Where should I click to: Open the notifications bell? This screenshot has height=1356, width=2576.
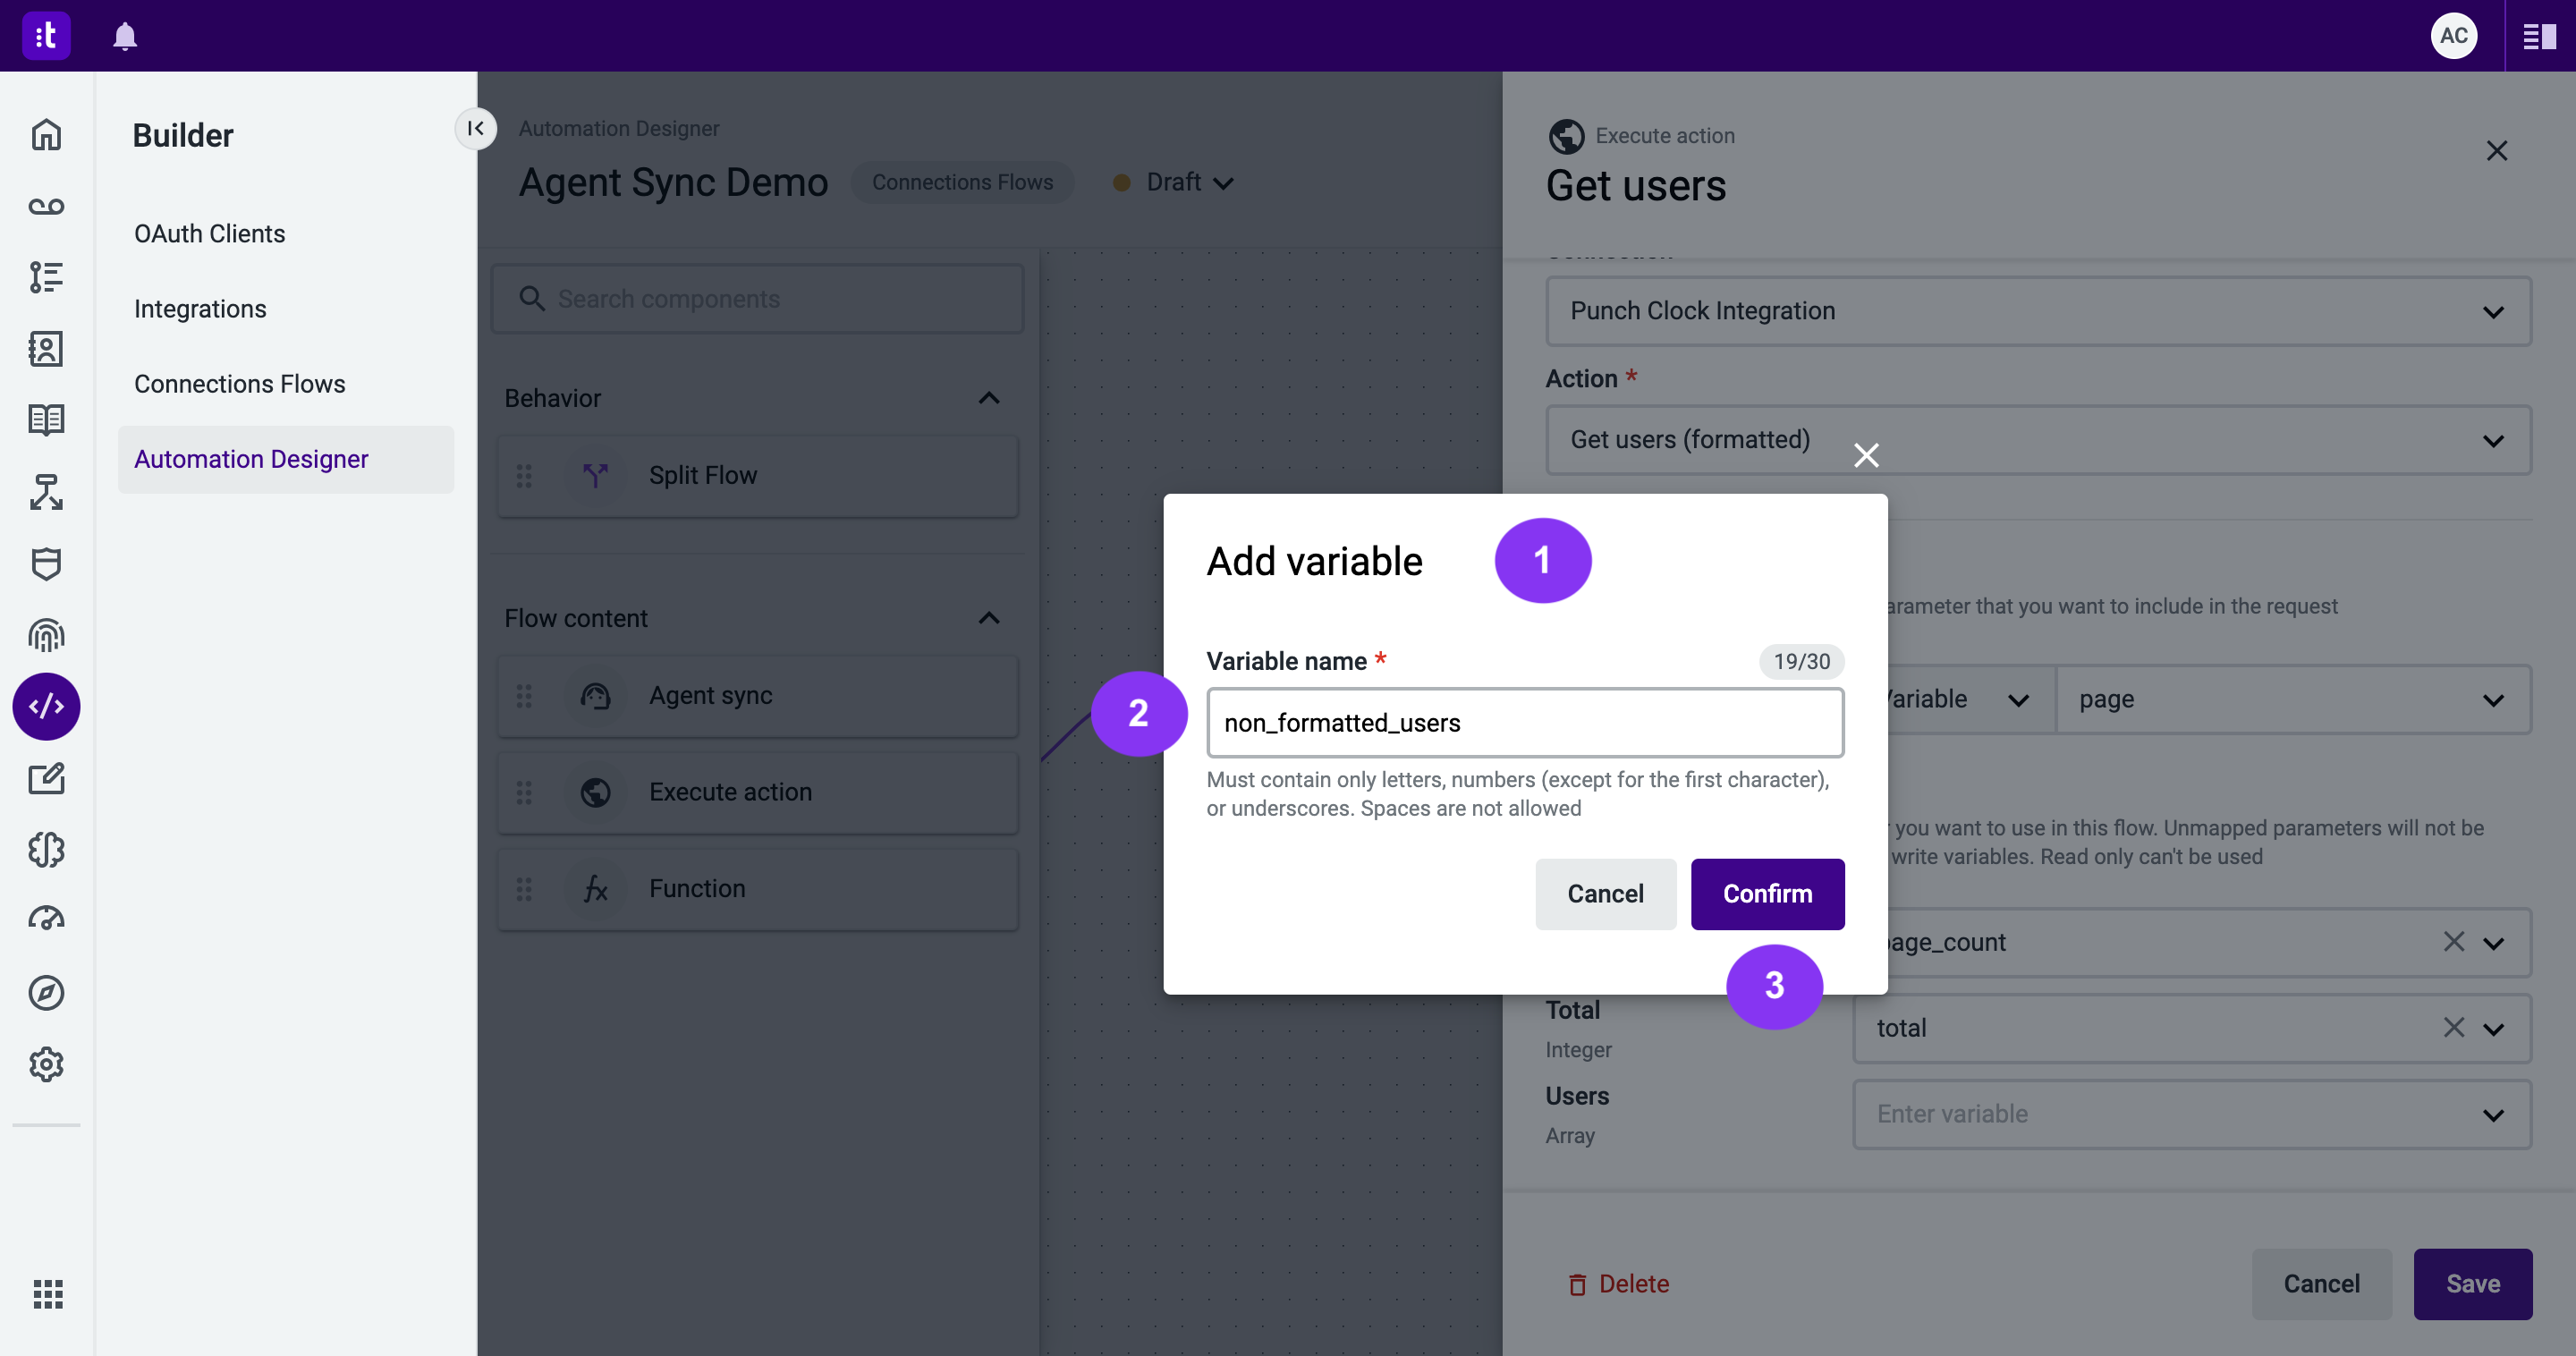click(x=125, y=36)
